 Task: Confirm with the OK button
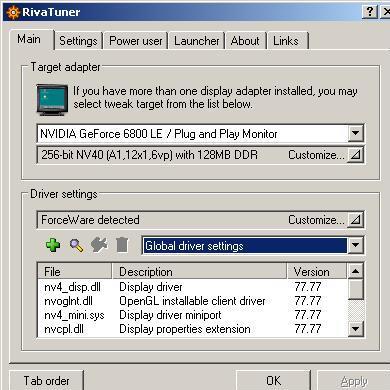click(x=273, y=380)
